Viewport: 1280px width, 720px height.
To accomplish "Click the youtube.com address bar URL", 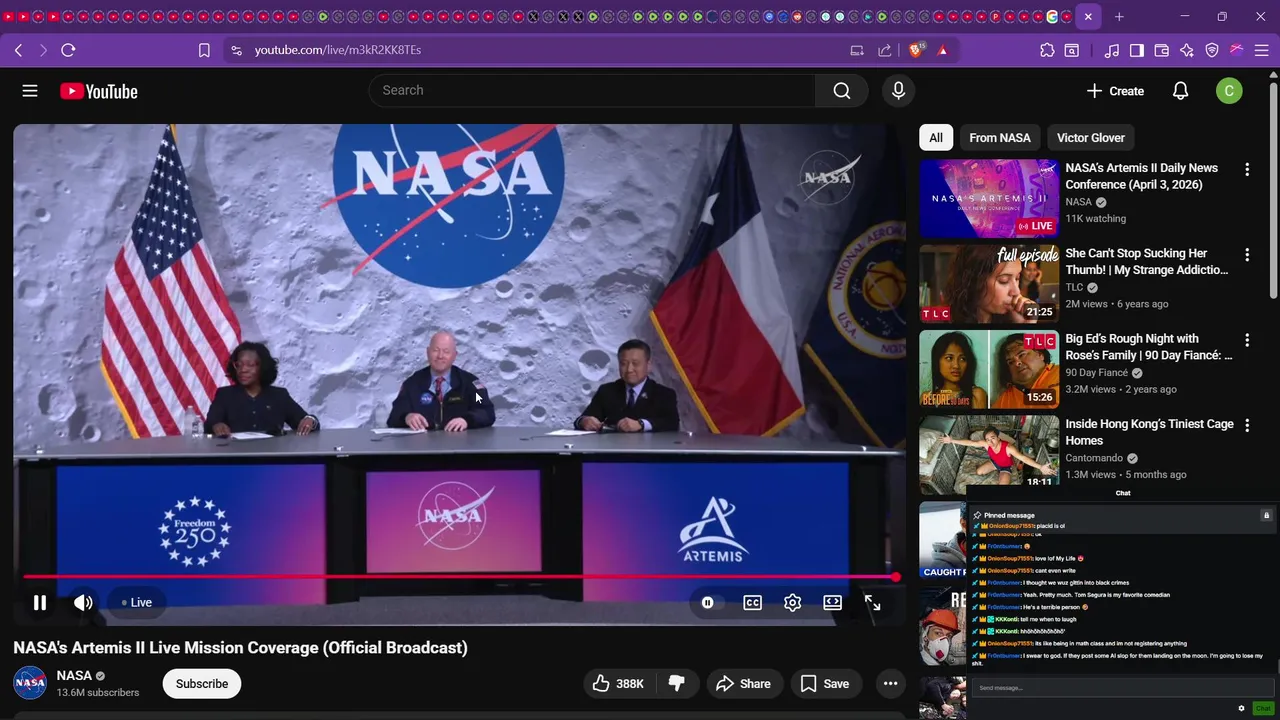I will point(338,50).
